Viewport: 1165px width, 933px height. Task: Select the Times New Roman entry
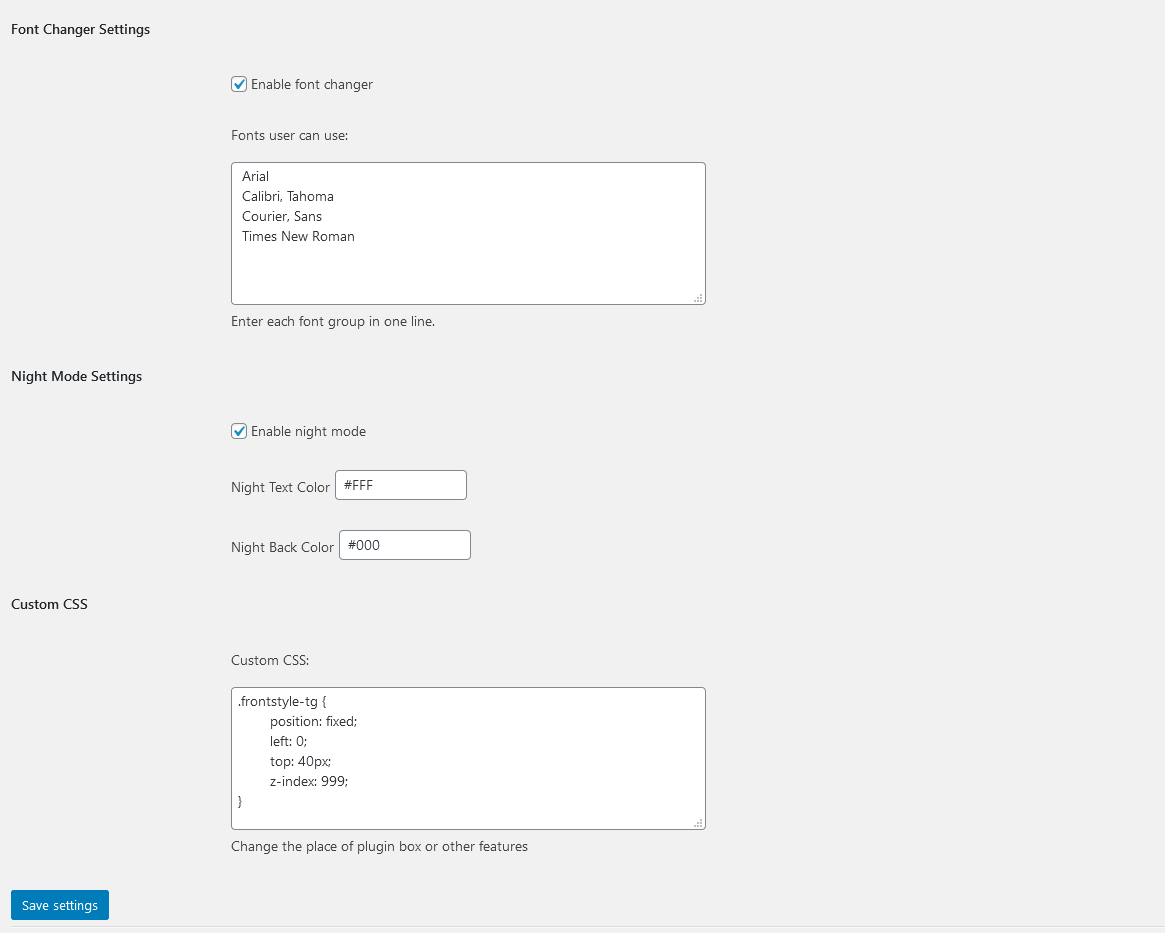tap(298, 236)
